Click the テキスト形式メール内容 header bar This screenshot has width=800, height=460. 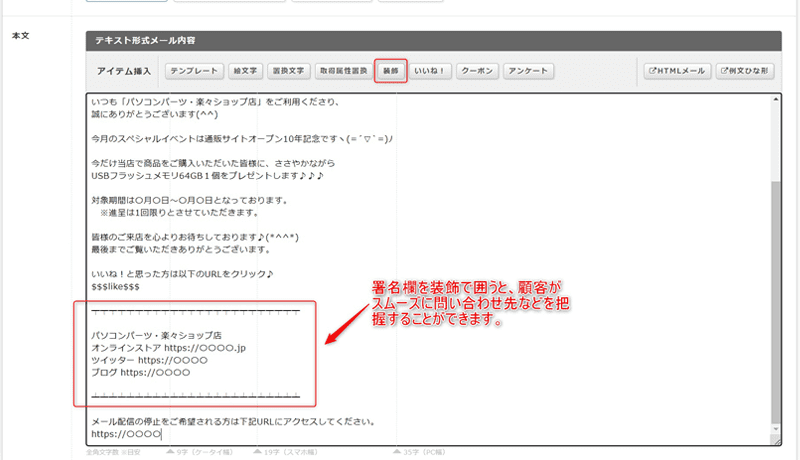[434, 40]
